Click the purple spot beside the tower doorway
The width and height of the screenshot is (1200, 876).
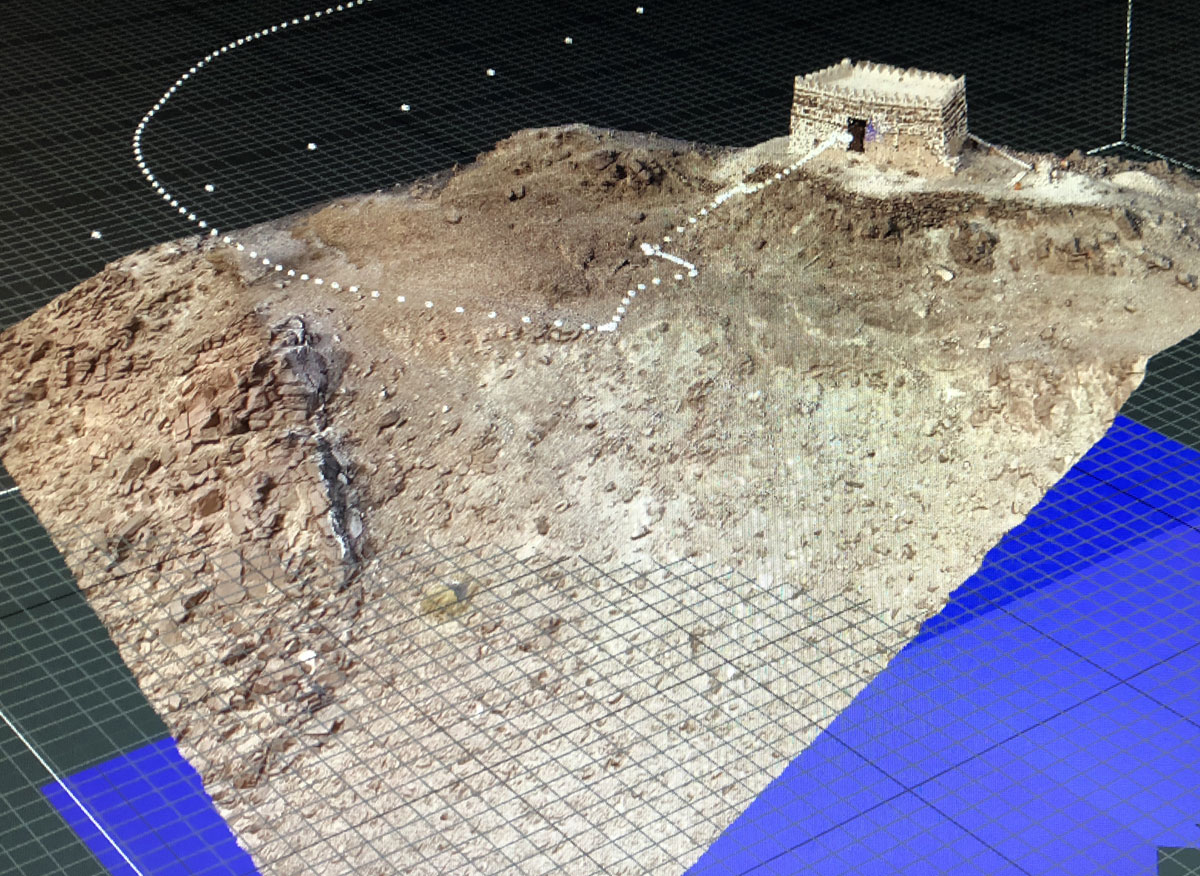tap(871, 131)
